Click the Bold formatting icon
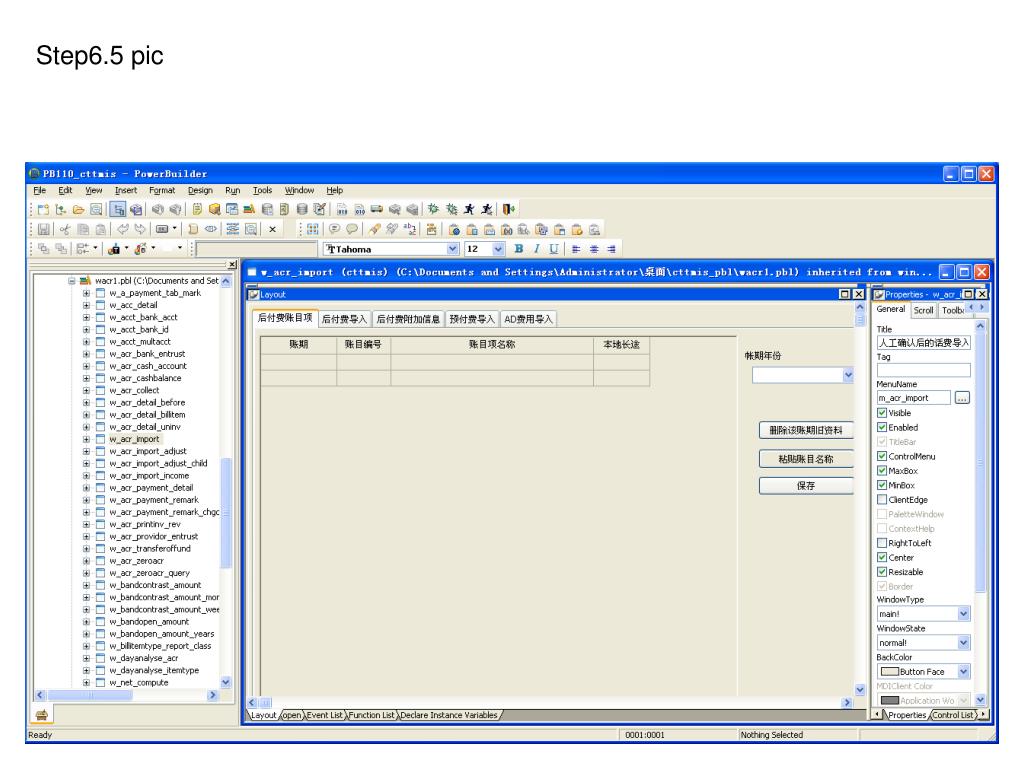This screenshot has height=768, width=1024. point(518,248)
